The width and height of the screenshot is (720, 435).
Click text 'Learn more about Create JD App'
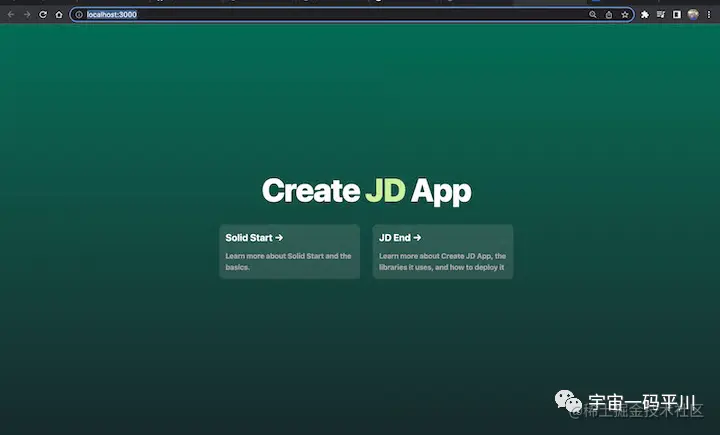[435, 256]
